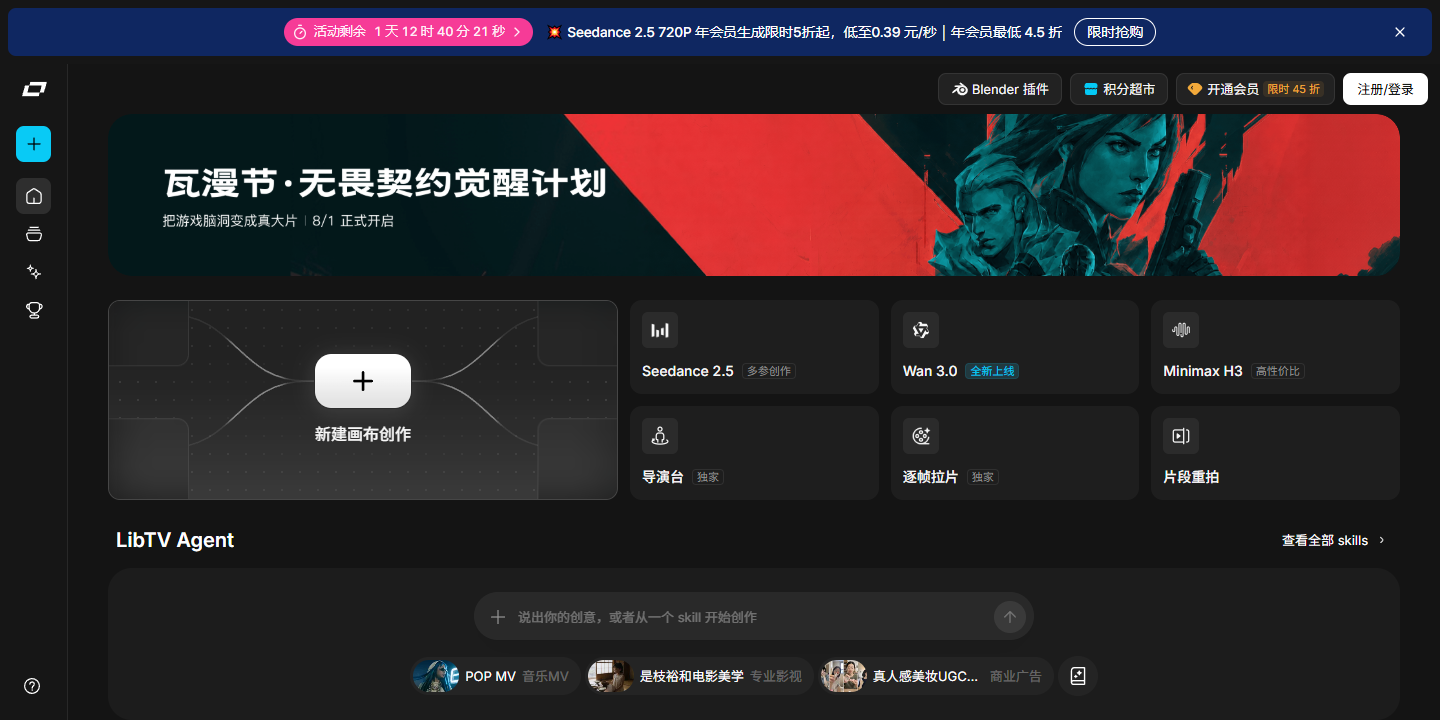Screen dimensions: 1440x720
Task: Click the Wan 3.0 title text
Action: tap(930, 371)
